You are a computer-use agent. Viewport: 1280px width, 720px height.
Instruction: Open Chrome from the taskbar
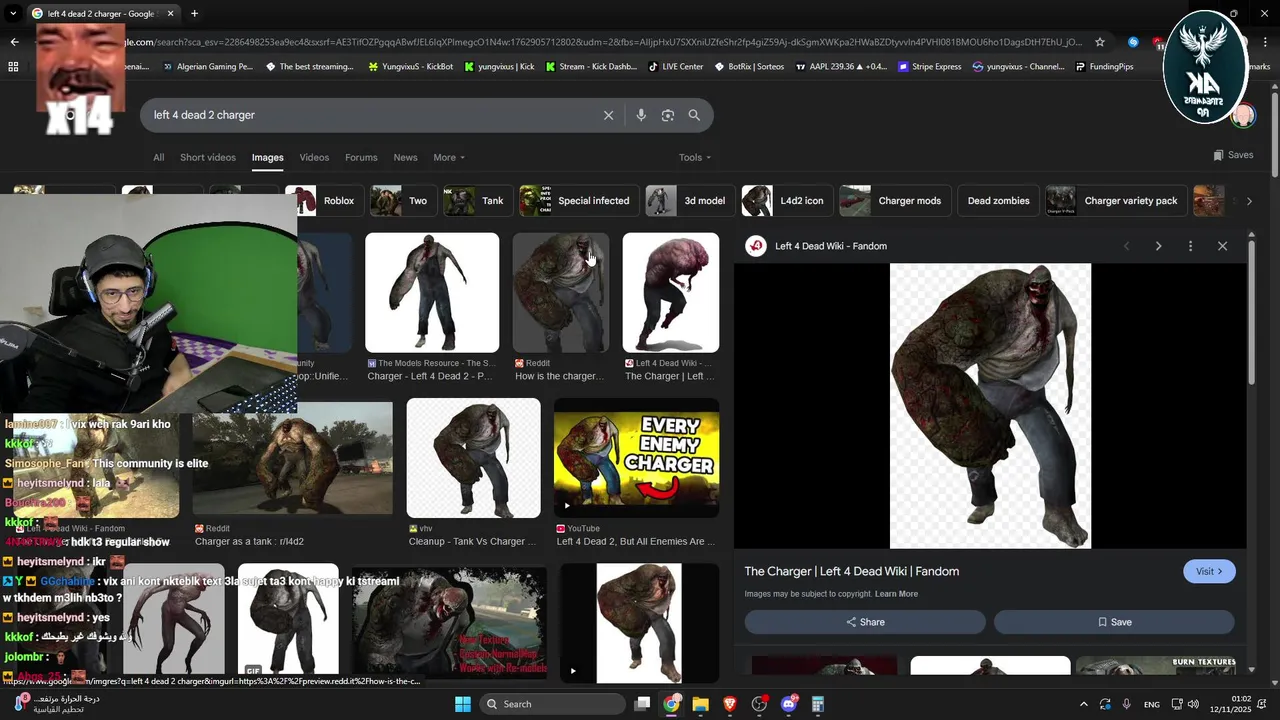[x=671, y=704]
